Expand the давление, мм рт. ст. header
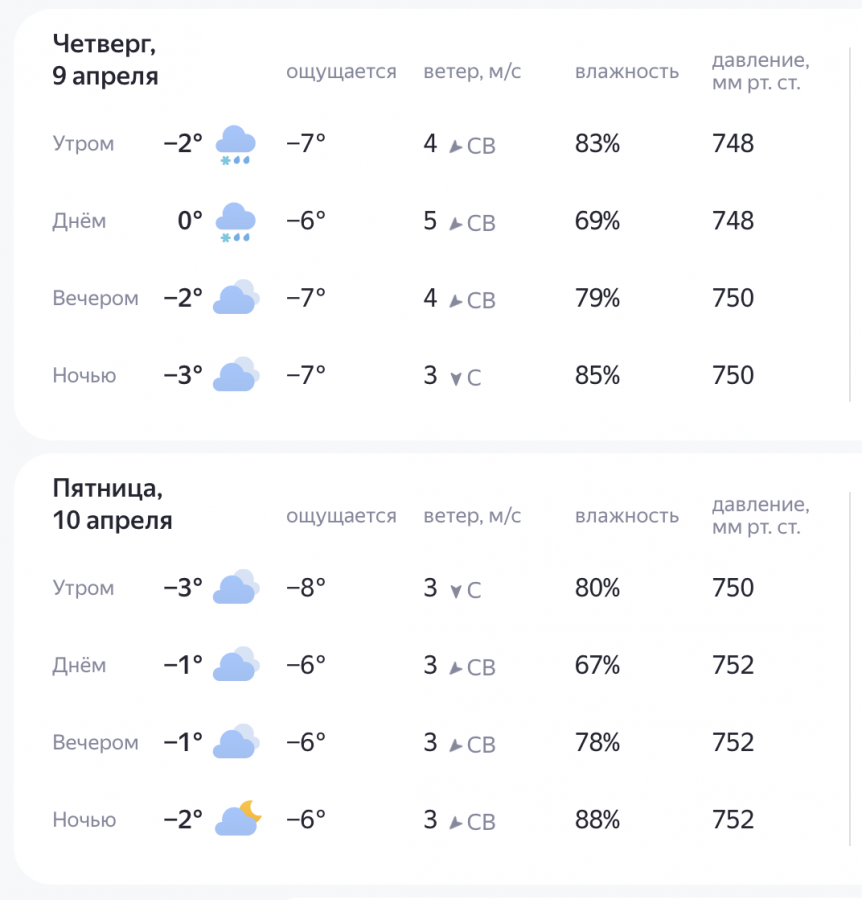Screen dimensions: 862x900 (764, 70)
